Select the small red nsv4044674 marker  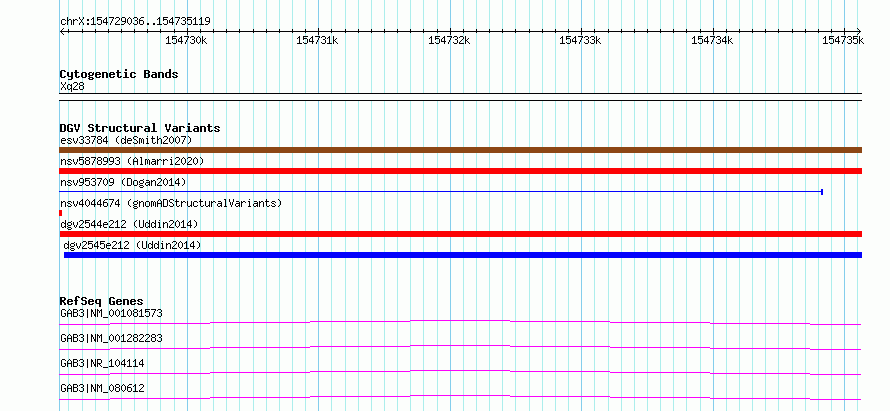(61, 213)
